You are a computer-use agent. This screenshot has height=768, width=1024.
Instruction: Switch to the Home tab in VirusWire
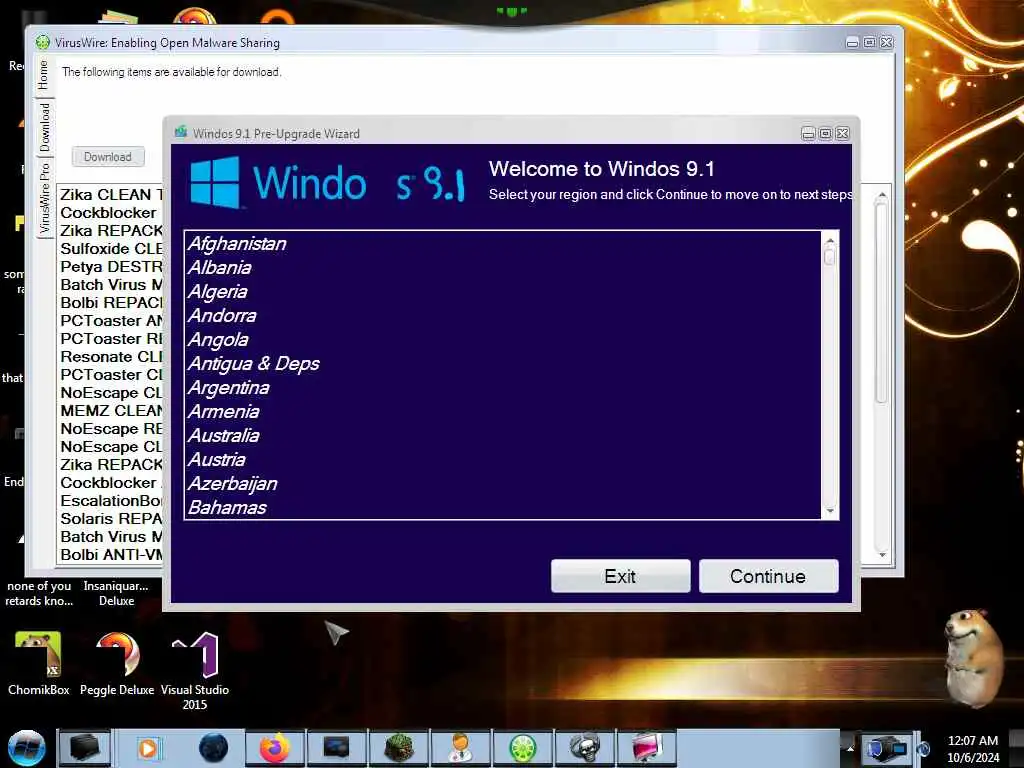click(x=44, y=75)
